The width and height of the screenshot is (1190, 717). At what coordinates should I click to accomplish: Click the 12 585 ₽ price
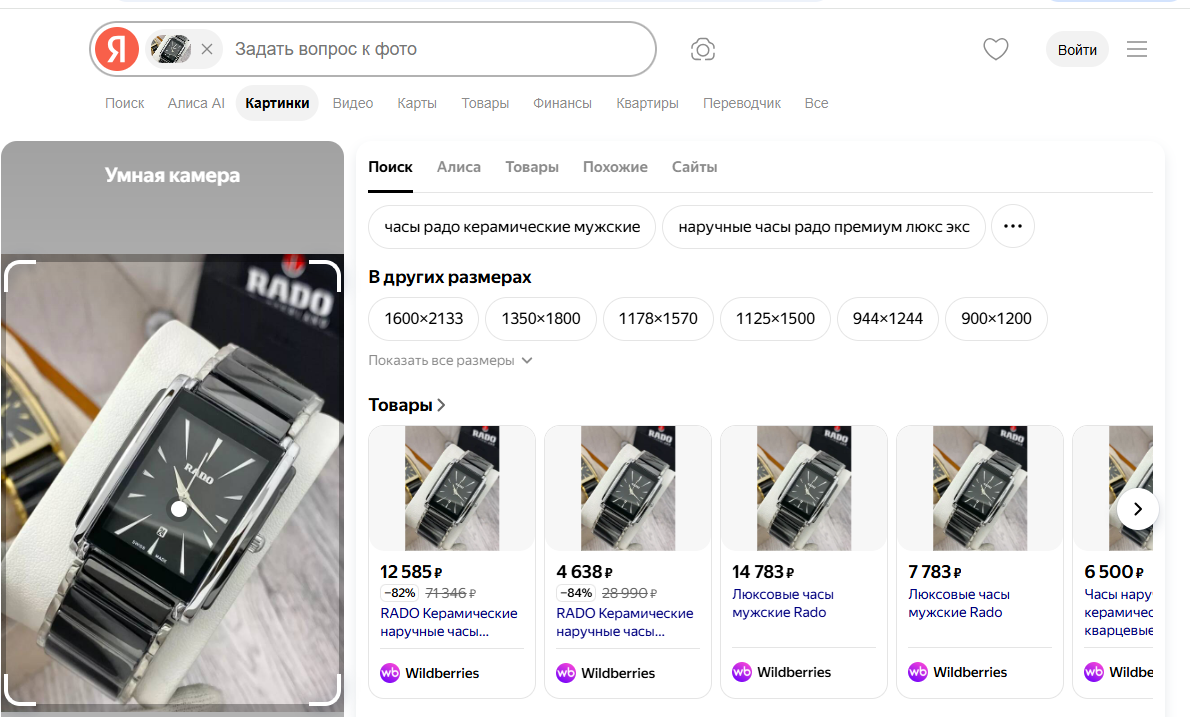click(x=411, y=571)
